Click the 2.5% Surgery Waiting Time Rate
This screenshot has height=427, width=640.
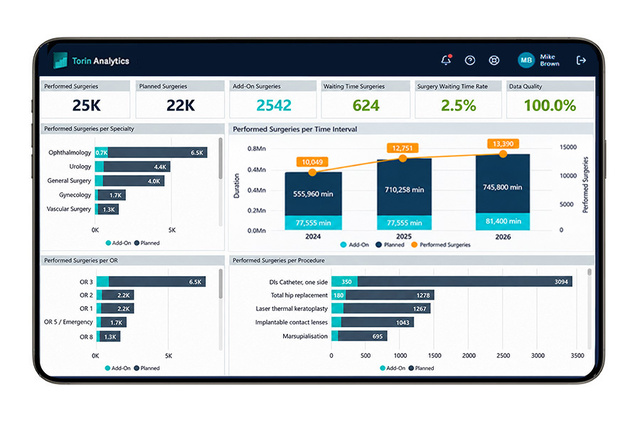pos(458,106)
